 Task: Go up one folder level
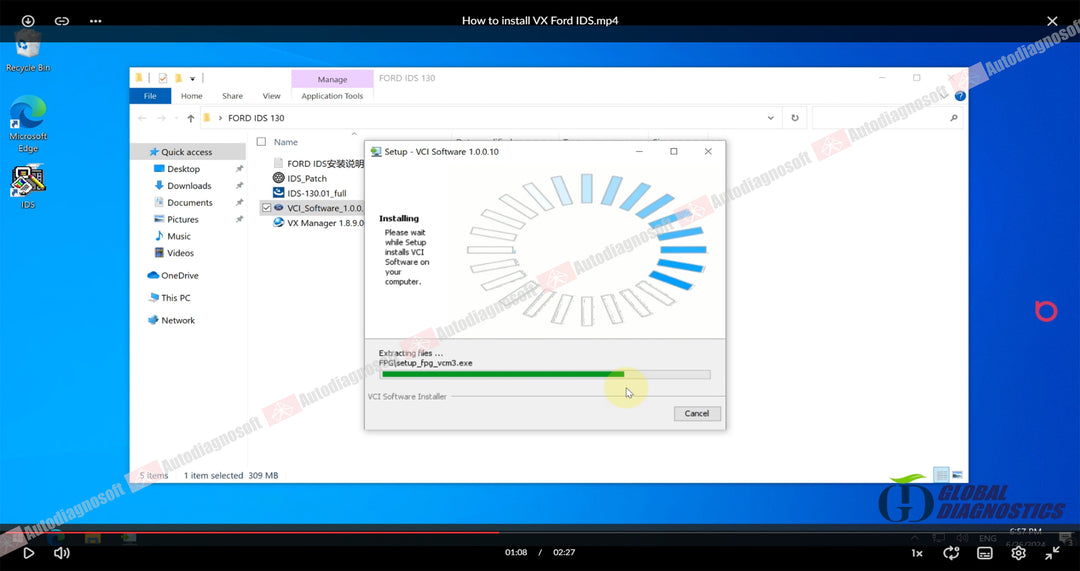pyautogui.click(x=191, y=118)
